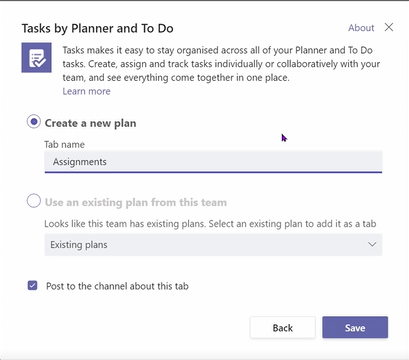Click the text about existing plans in this team
The image size is (409, 360).
point(210,223)
